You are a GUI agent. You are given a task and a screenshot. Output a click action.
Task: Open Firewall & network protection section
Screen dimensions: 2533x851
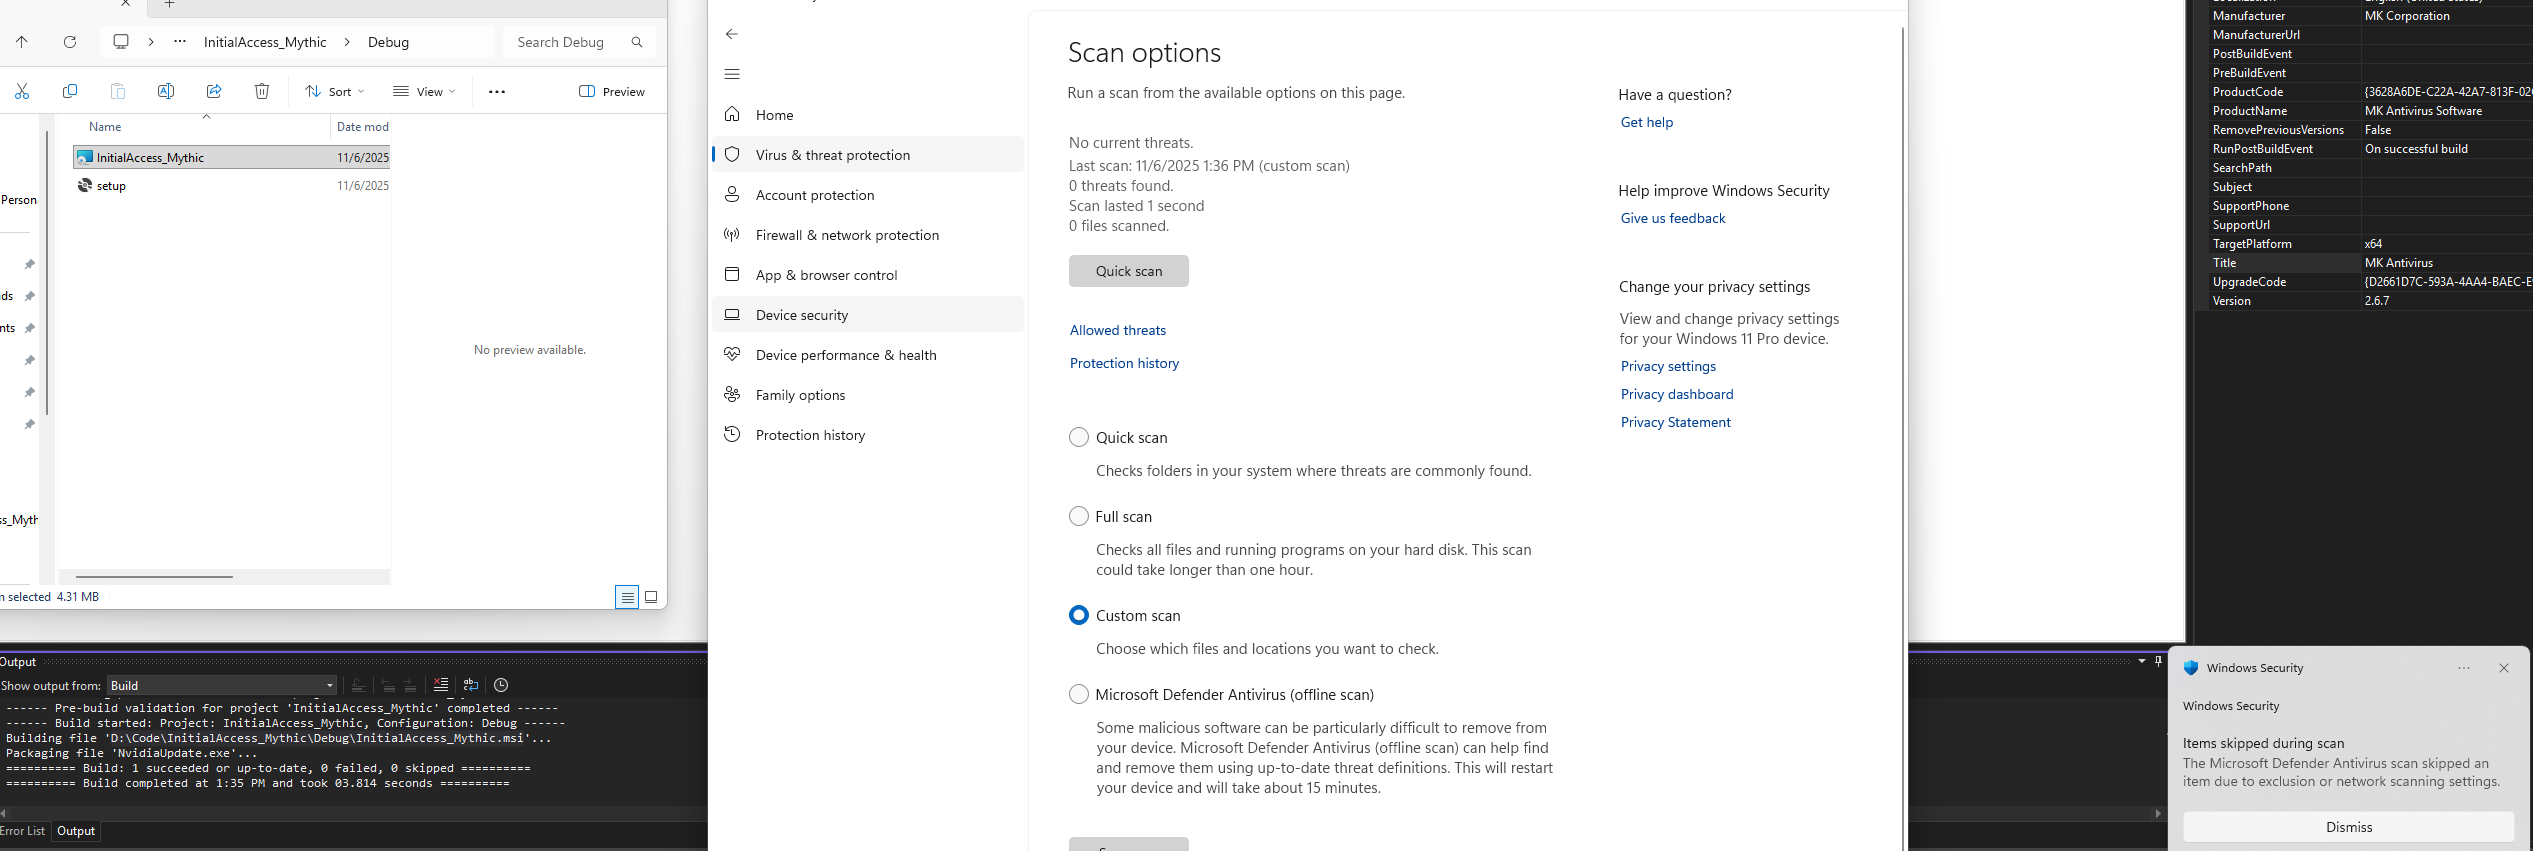[847, 236]
